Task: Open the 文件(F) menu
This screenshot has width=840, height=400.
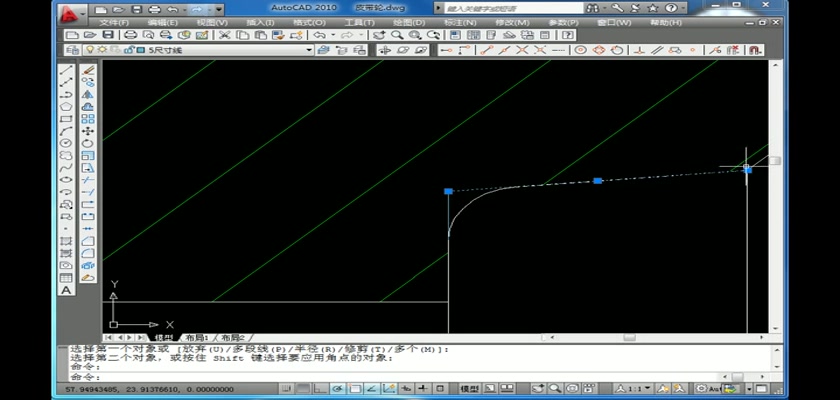Action: 114,22
